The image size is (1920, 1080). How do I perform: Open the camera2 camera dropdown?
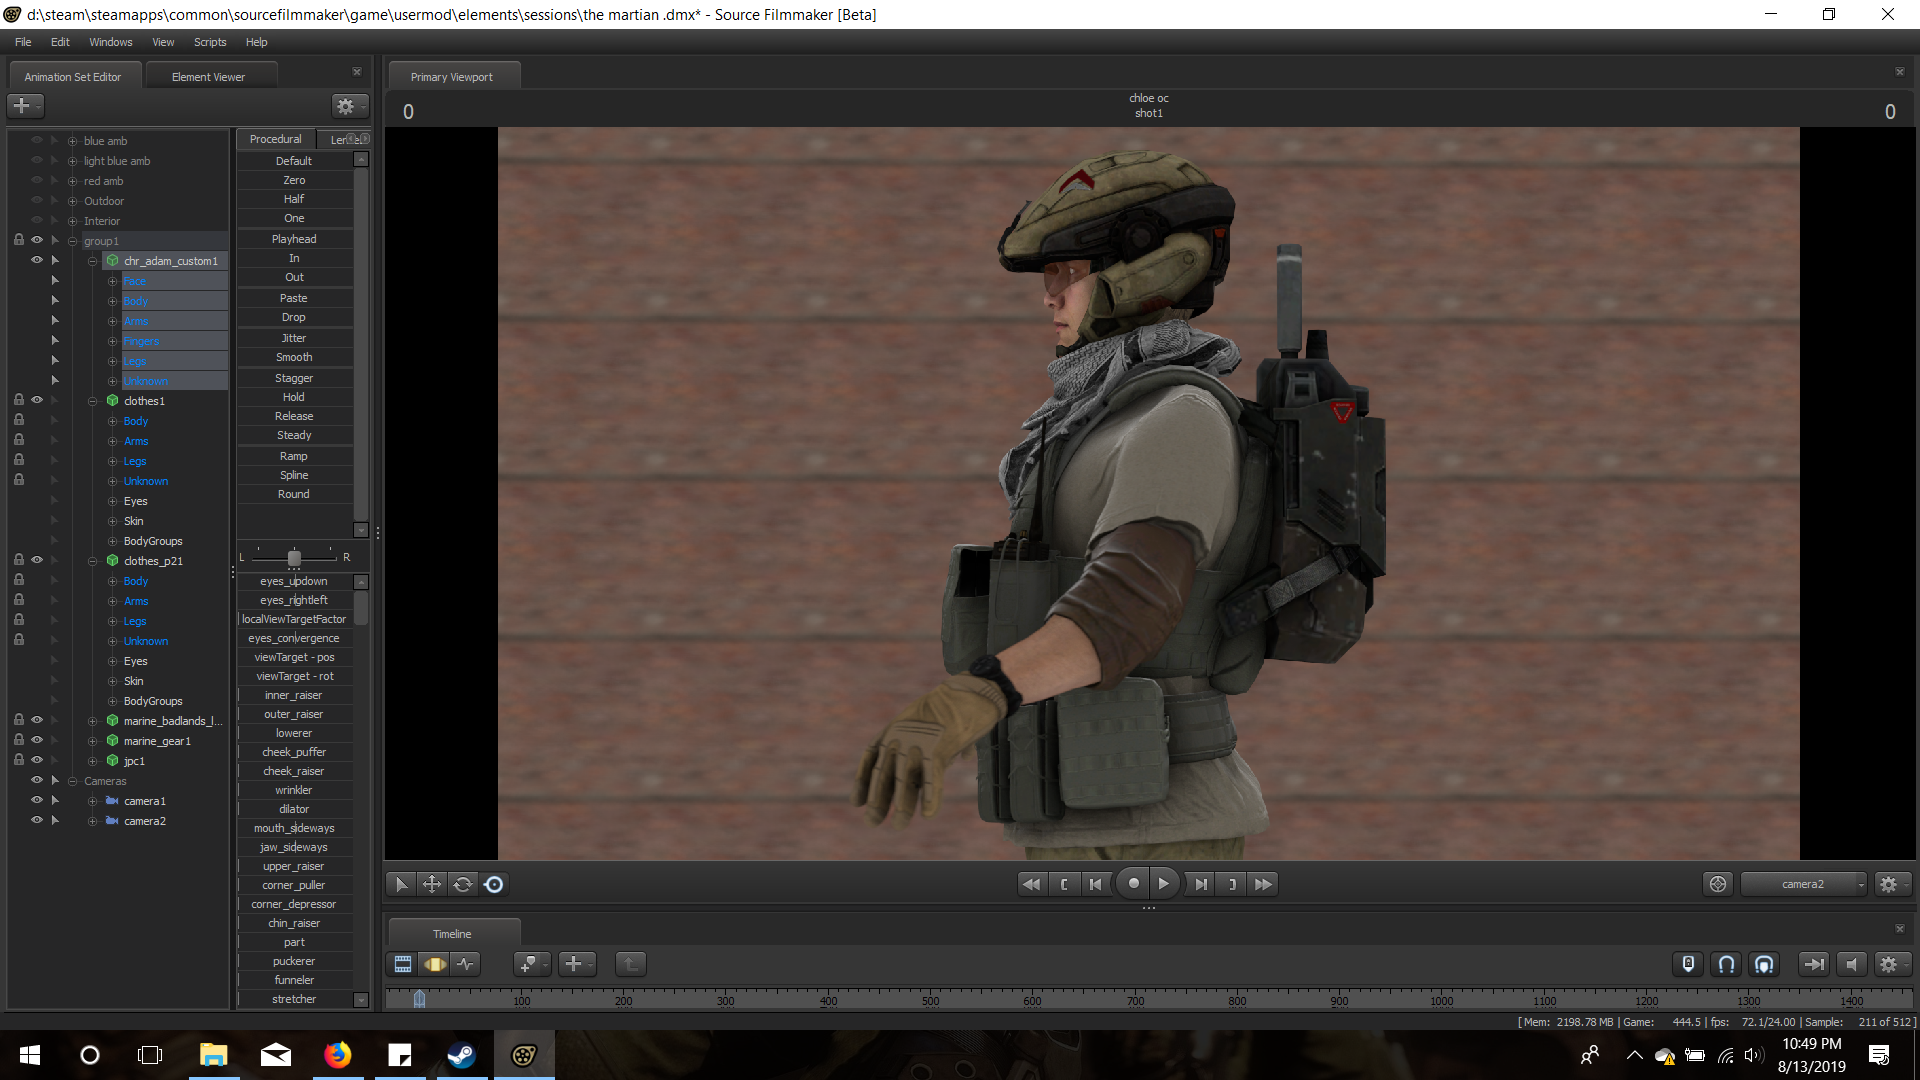(x=1803, y=884)
